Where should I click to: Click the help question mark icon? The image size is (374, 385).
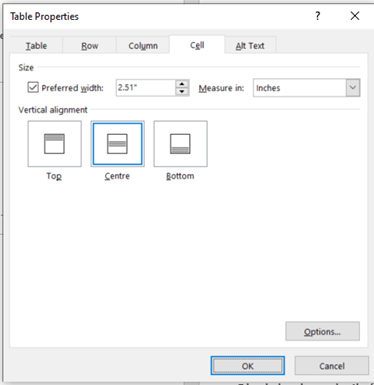tap(318, 16)
